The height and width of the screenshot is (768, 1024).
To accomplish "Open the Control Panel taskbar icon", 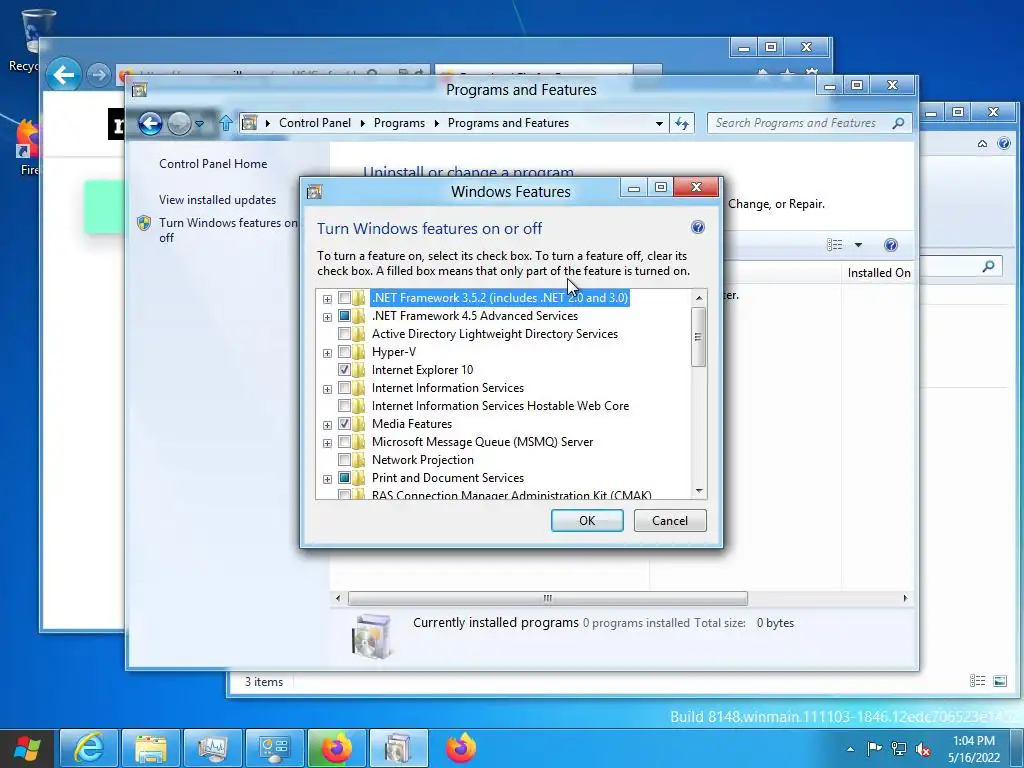I will point(275,748).
